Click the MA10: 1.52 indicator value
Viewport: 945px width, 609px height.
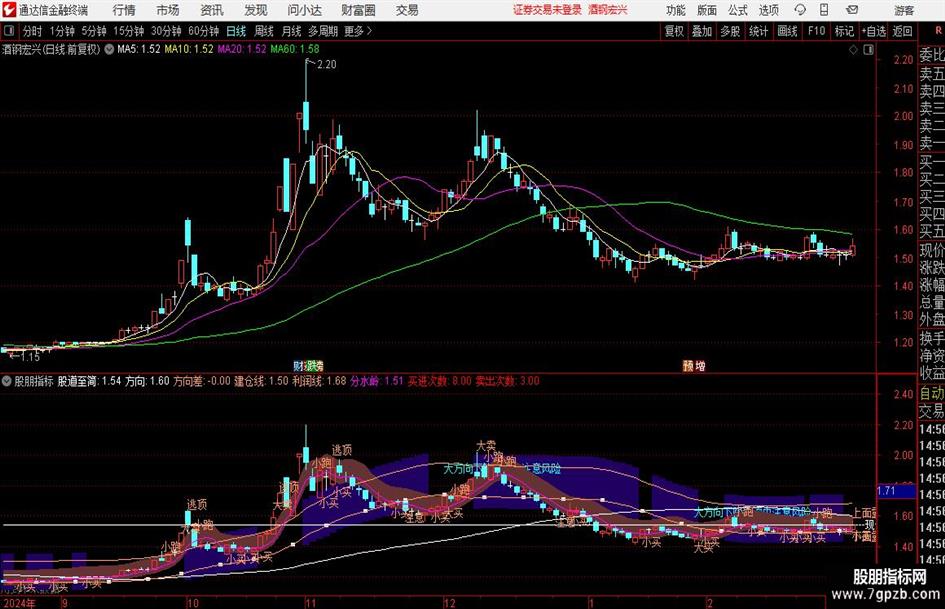(x=189, y=49)
